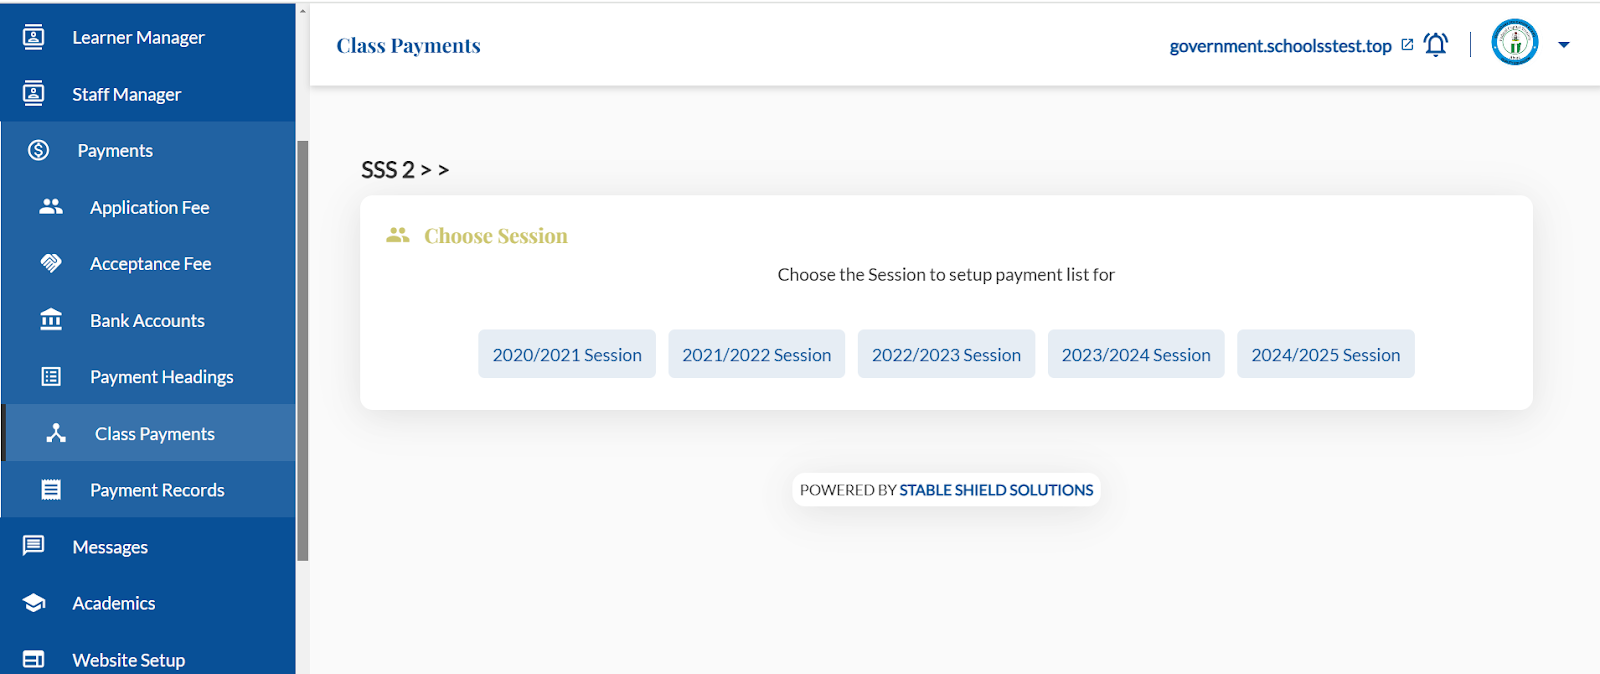Collapse the Payments menu section

pyautogui.click(x=148, y=150)
